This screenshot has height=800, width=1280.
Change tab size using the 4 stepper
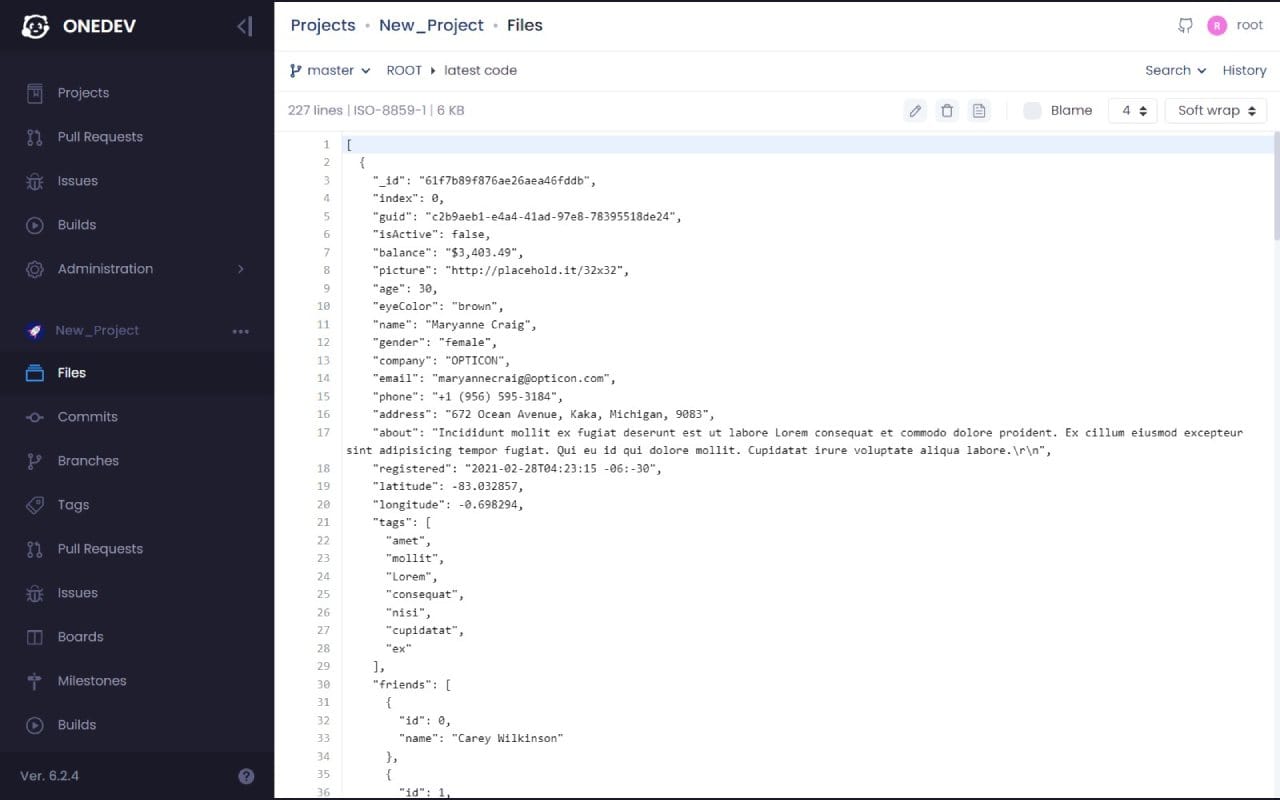[1132, 110]
